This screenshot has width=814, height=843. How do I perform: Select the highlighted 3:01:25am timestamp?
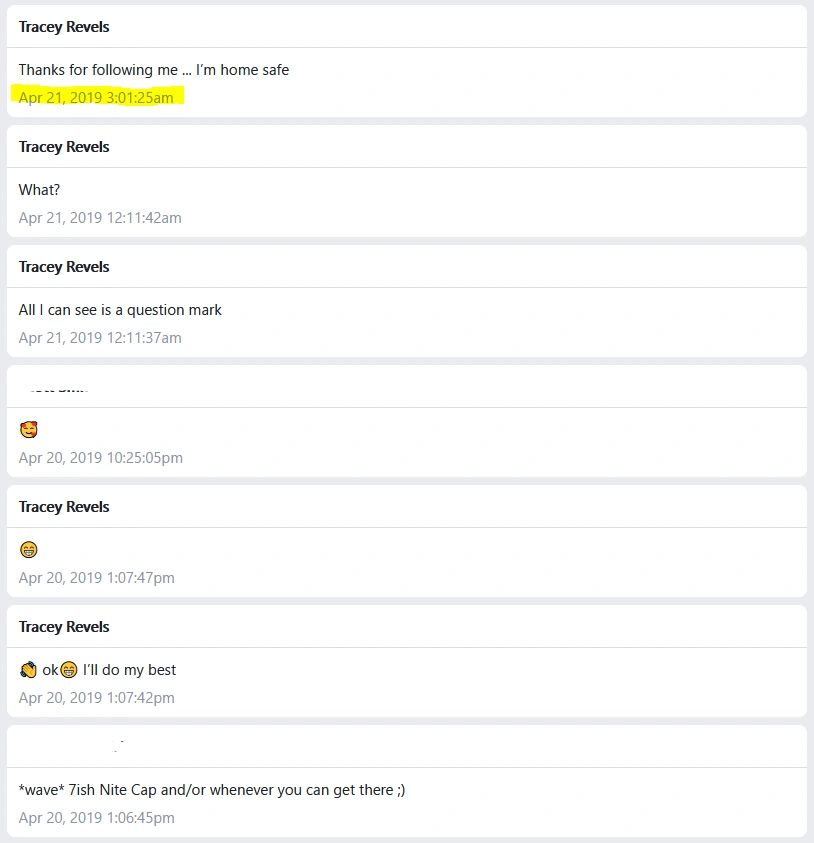point(96,98)
